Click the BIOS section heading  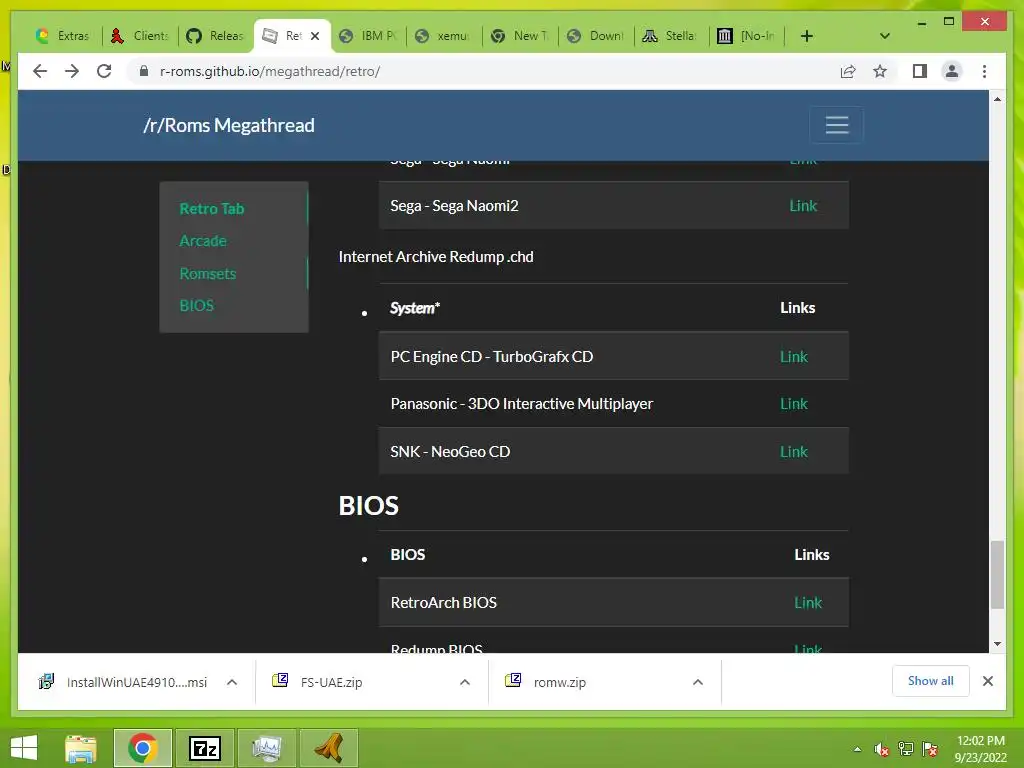tap(368, 505)
